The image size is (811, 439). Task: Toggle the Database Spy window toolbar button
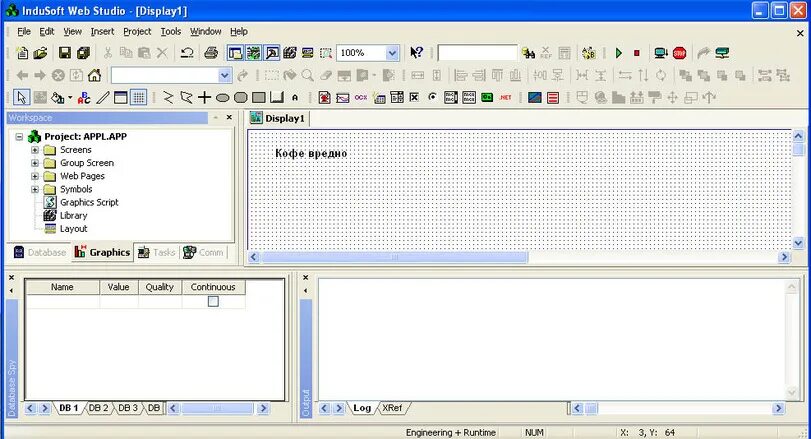coord(253,53)
